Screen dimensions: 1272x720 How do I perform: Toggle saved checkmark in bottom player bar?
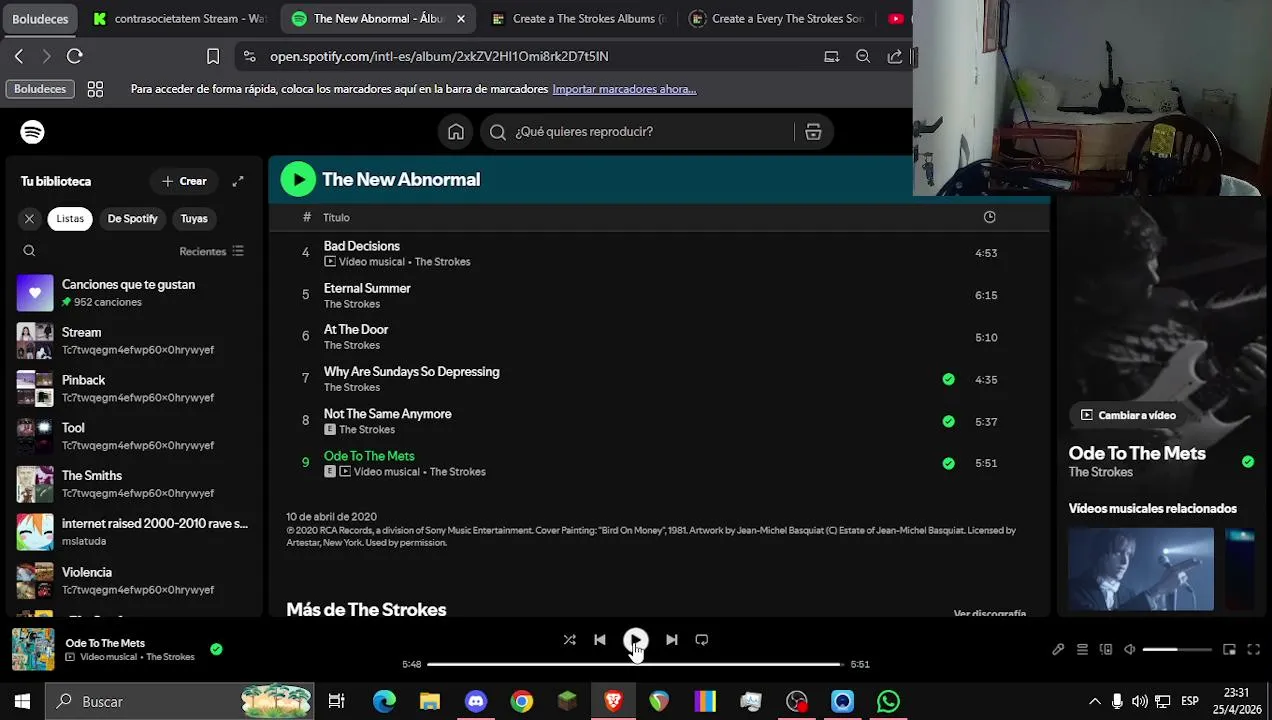point(216,649)
